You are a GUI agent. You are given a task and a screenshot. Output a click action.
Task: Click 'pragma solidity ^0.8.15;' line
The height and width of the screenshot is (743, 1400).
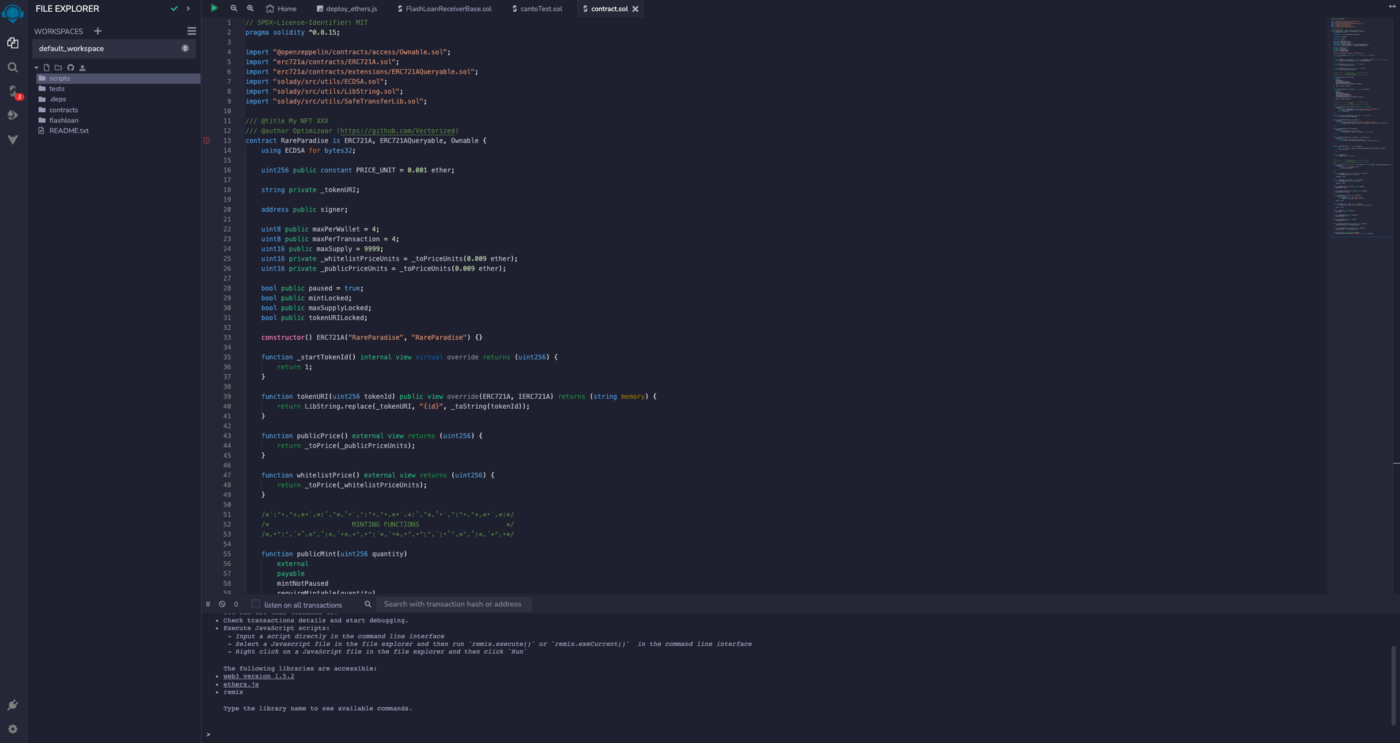coord(292,32)
